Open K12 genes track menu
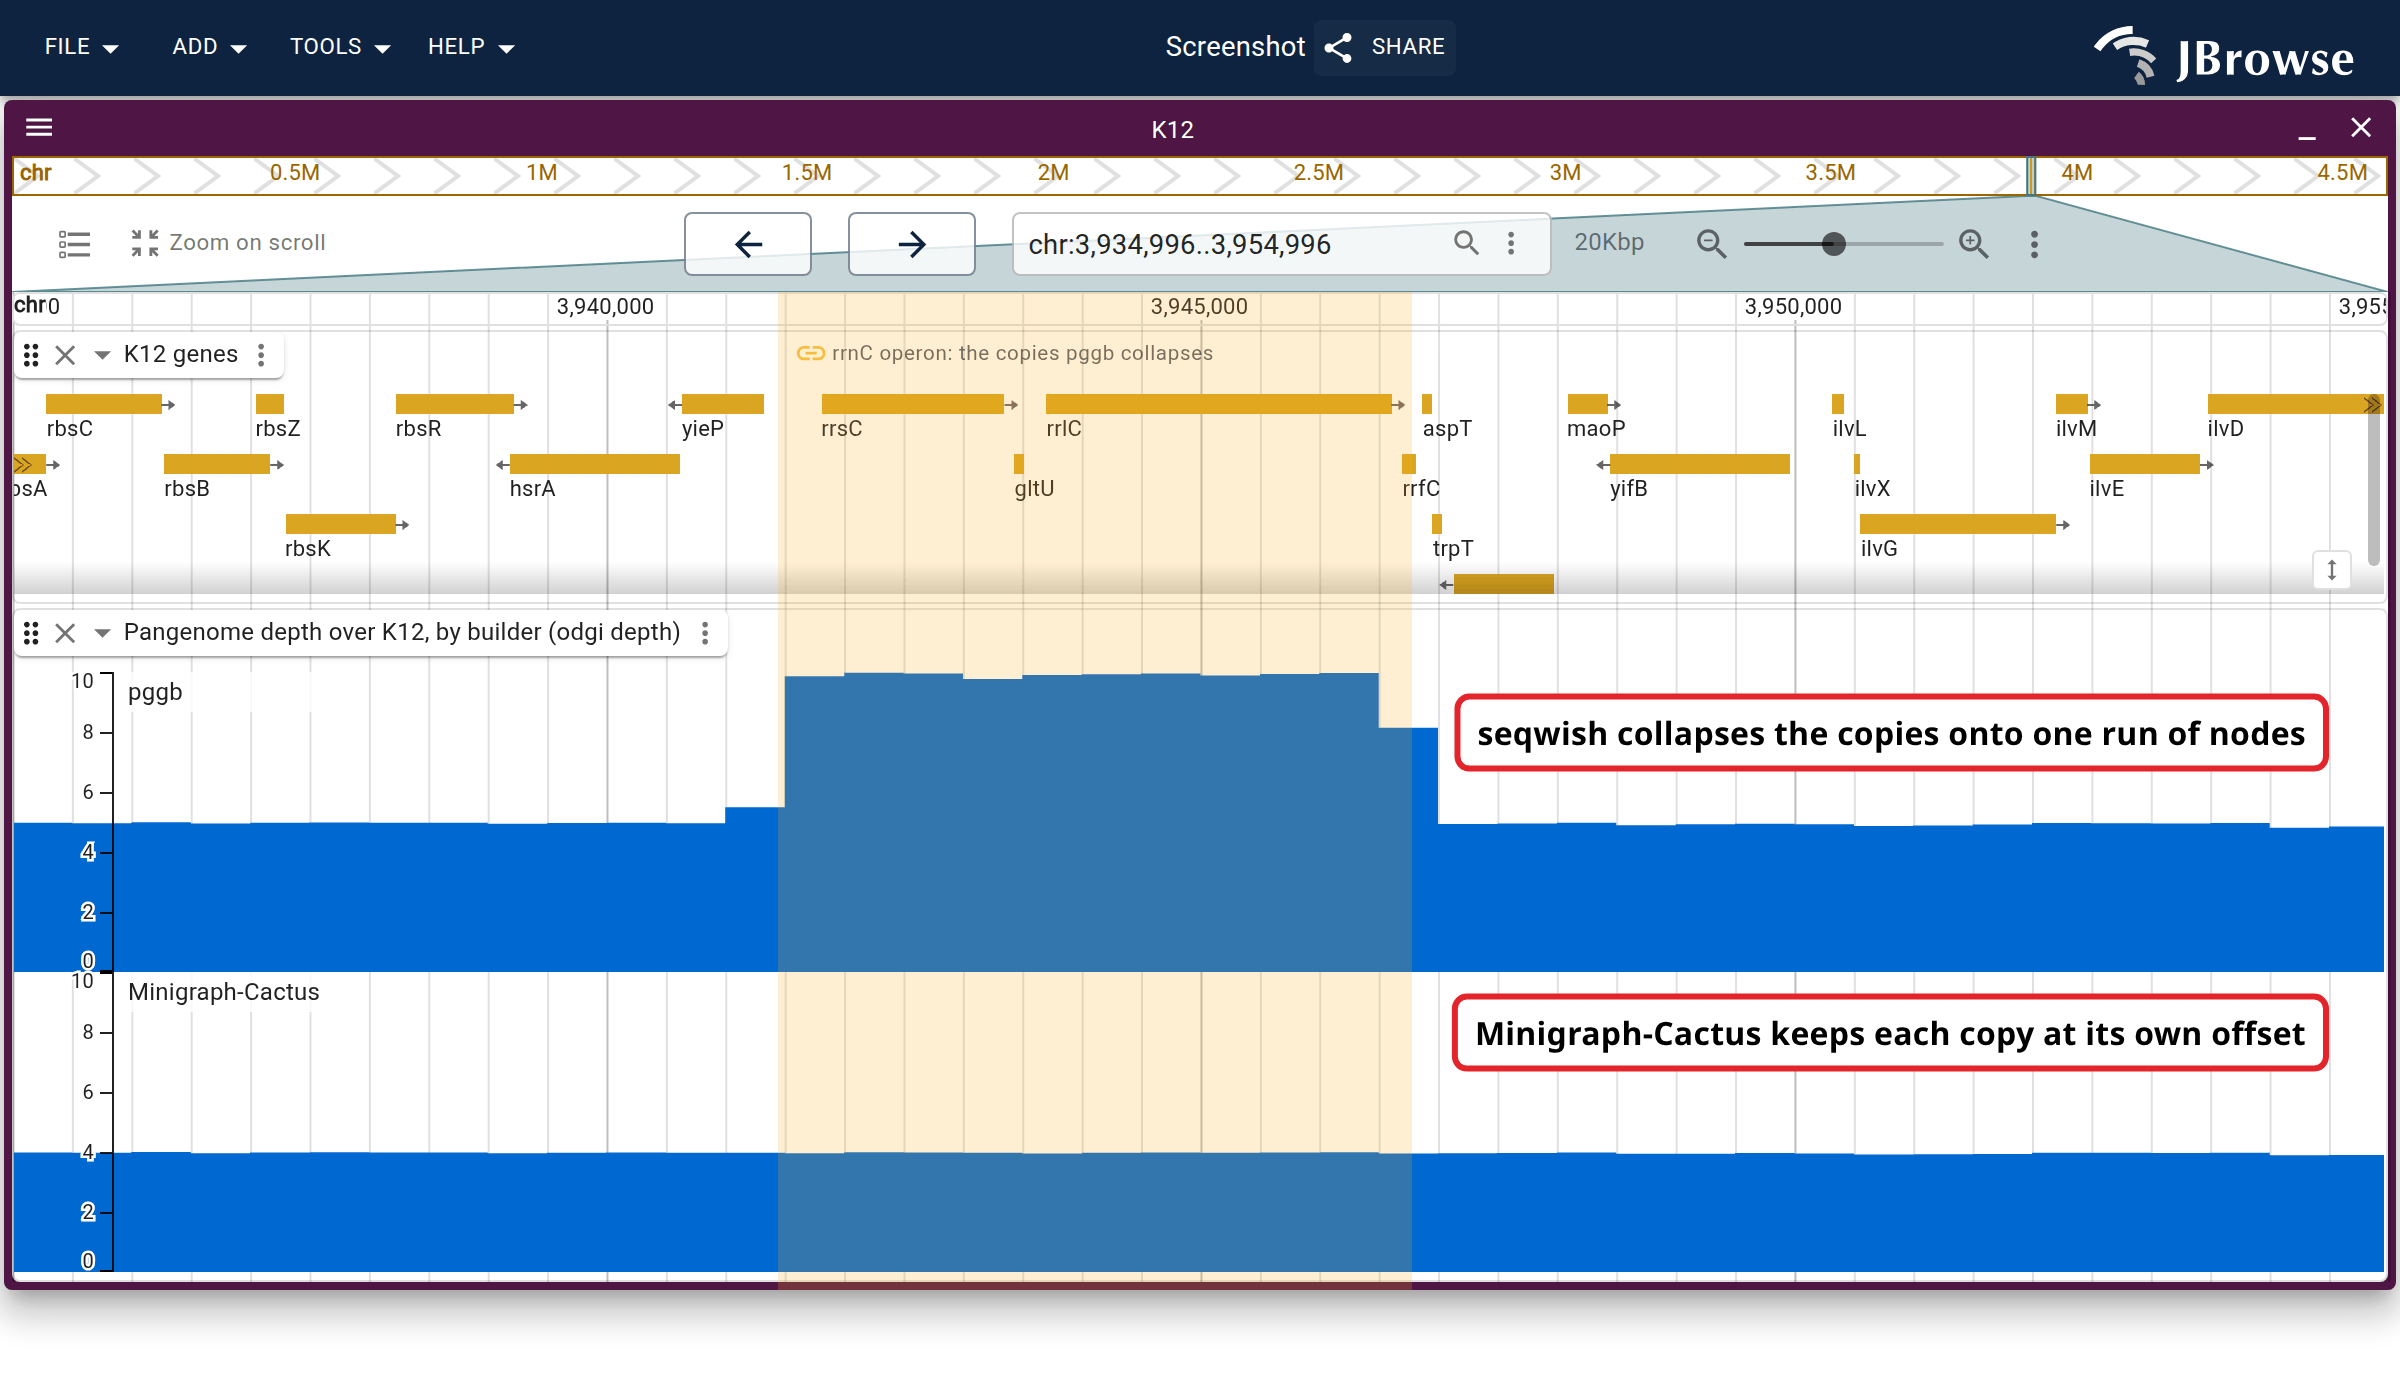This screenshot has height=1380, width=2400. (x=261, y=355)
